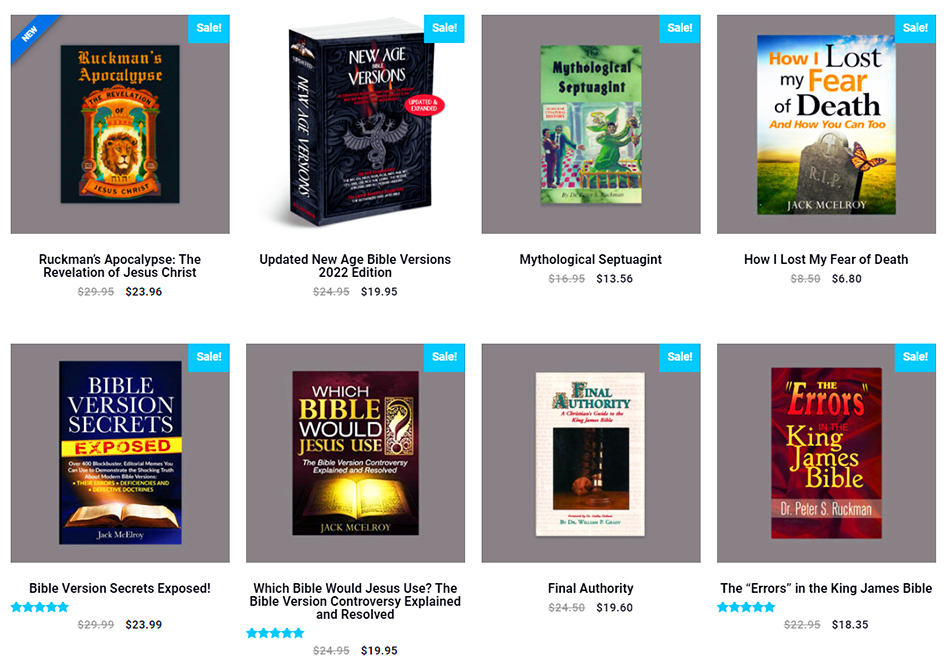Open Mythological Septuagint title link
This screenshot has height=670, width=950.
(591, 259)
